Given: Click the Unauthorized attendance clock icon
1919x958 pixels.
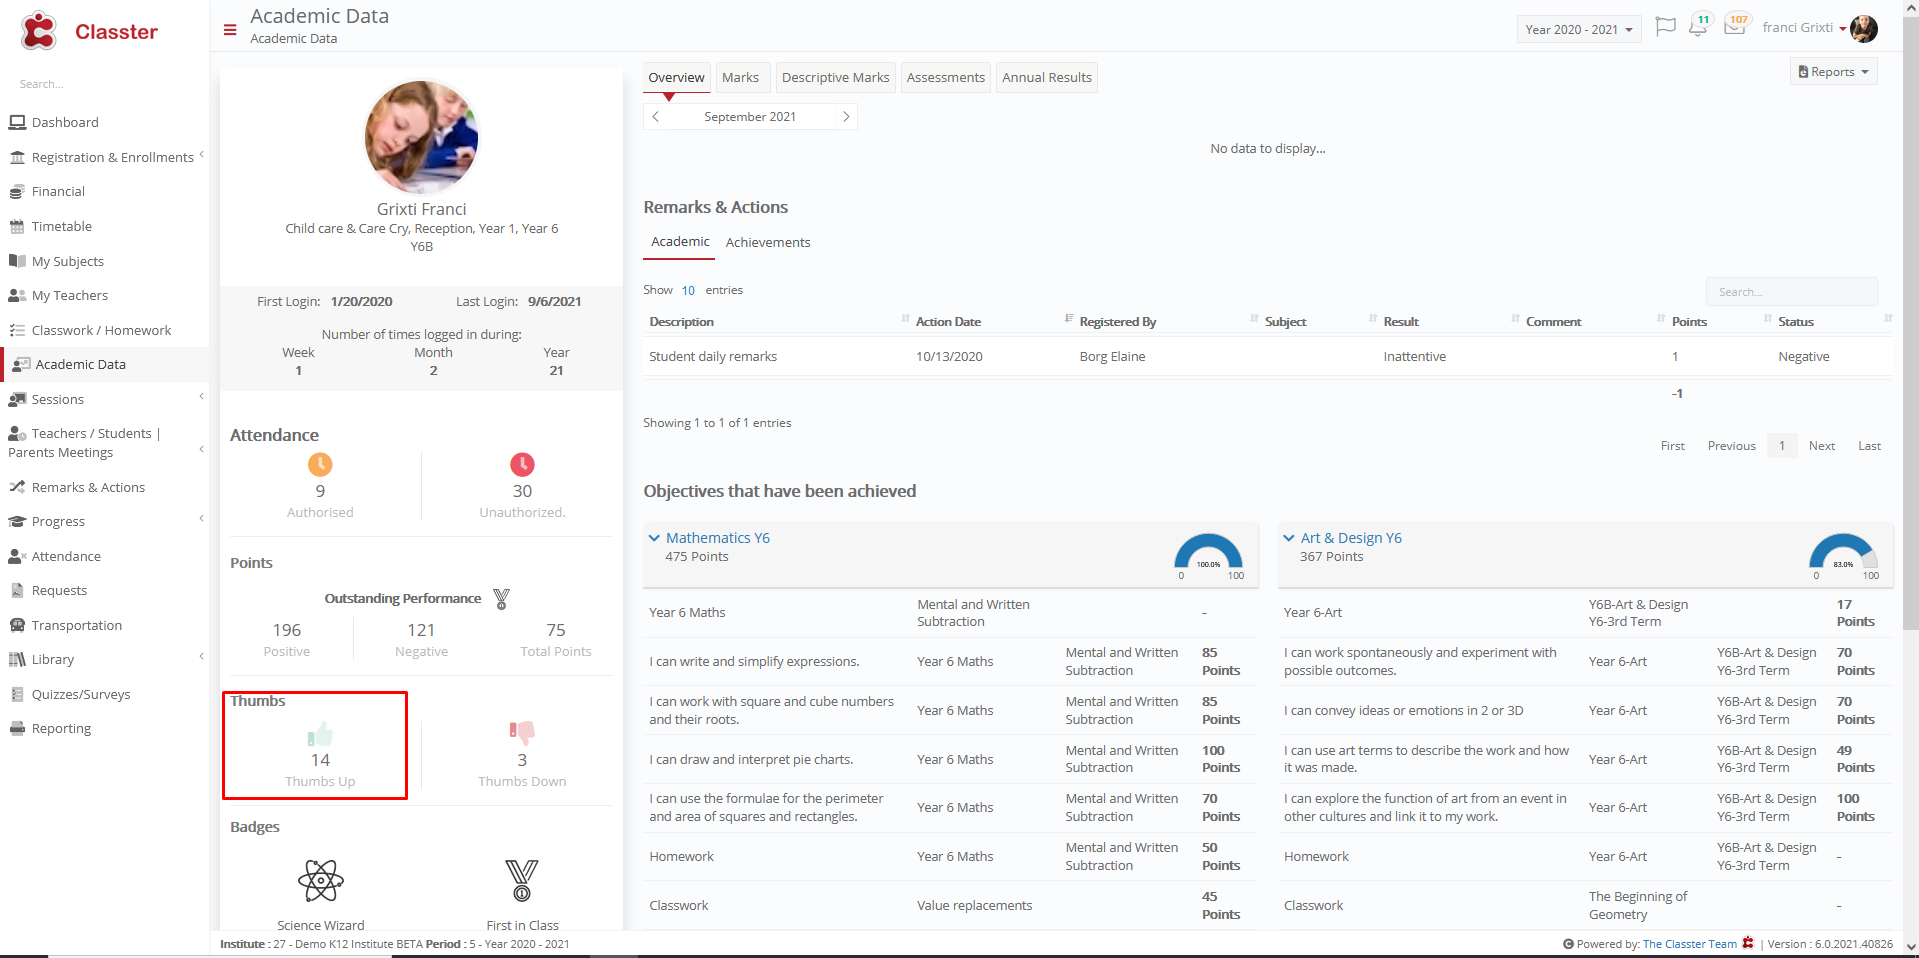Looking at the screenshot, I should click(522, 464).
